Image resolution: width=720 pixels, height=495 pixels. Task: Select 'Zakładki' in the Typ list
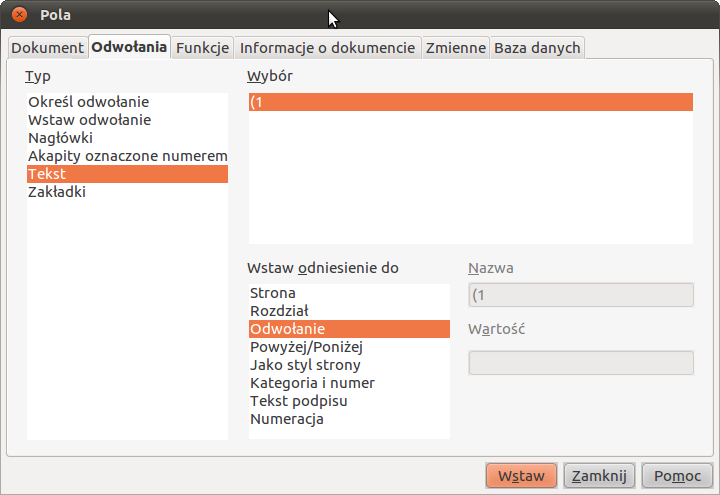[x=57, y=192]
